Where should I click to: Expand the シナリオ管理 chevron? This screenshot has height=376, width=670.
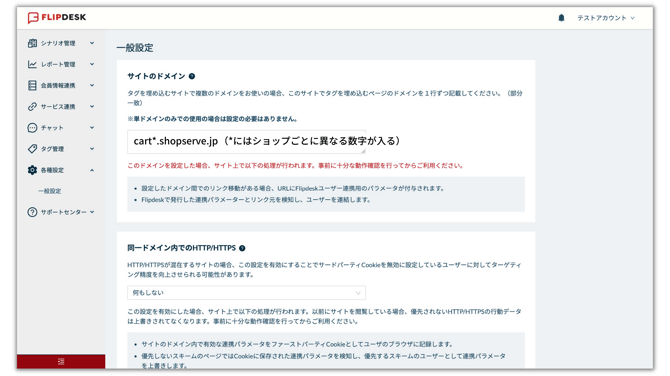coord(92,43)
